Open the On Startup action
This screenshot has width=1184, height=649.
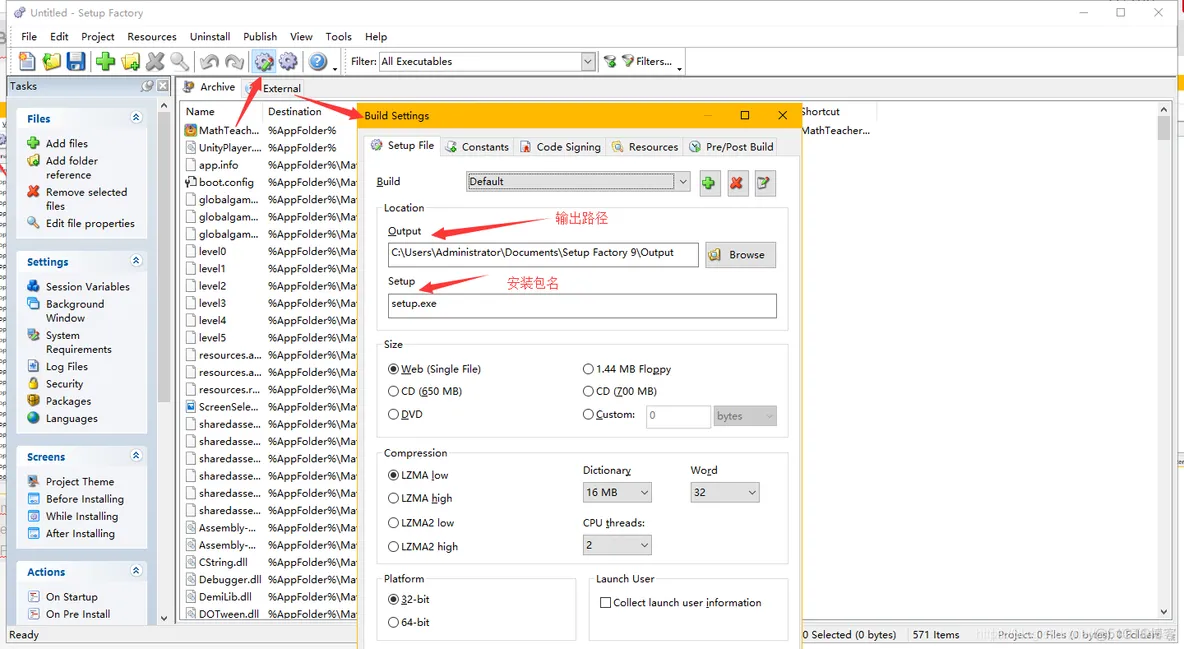71,597
